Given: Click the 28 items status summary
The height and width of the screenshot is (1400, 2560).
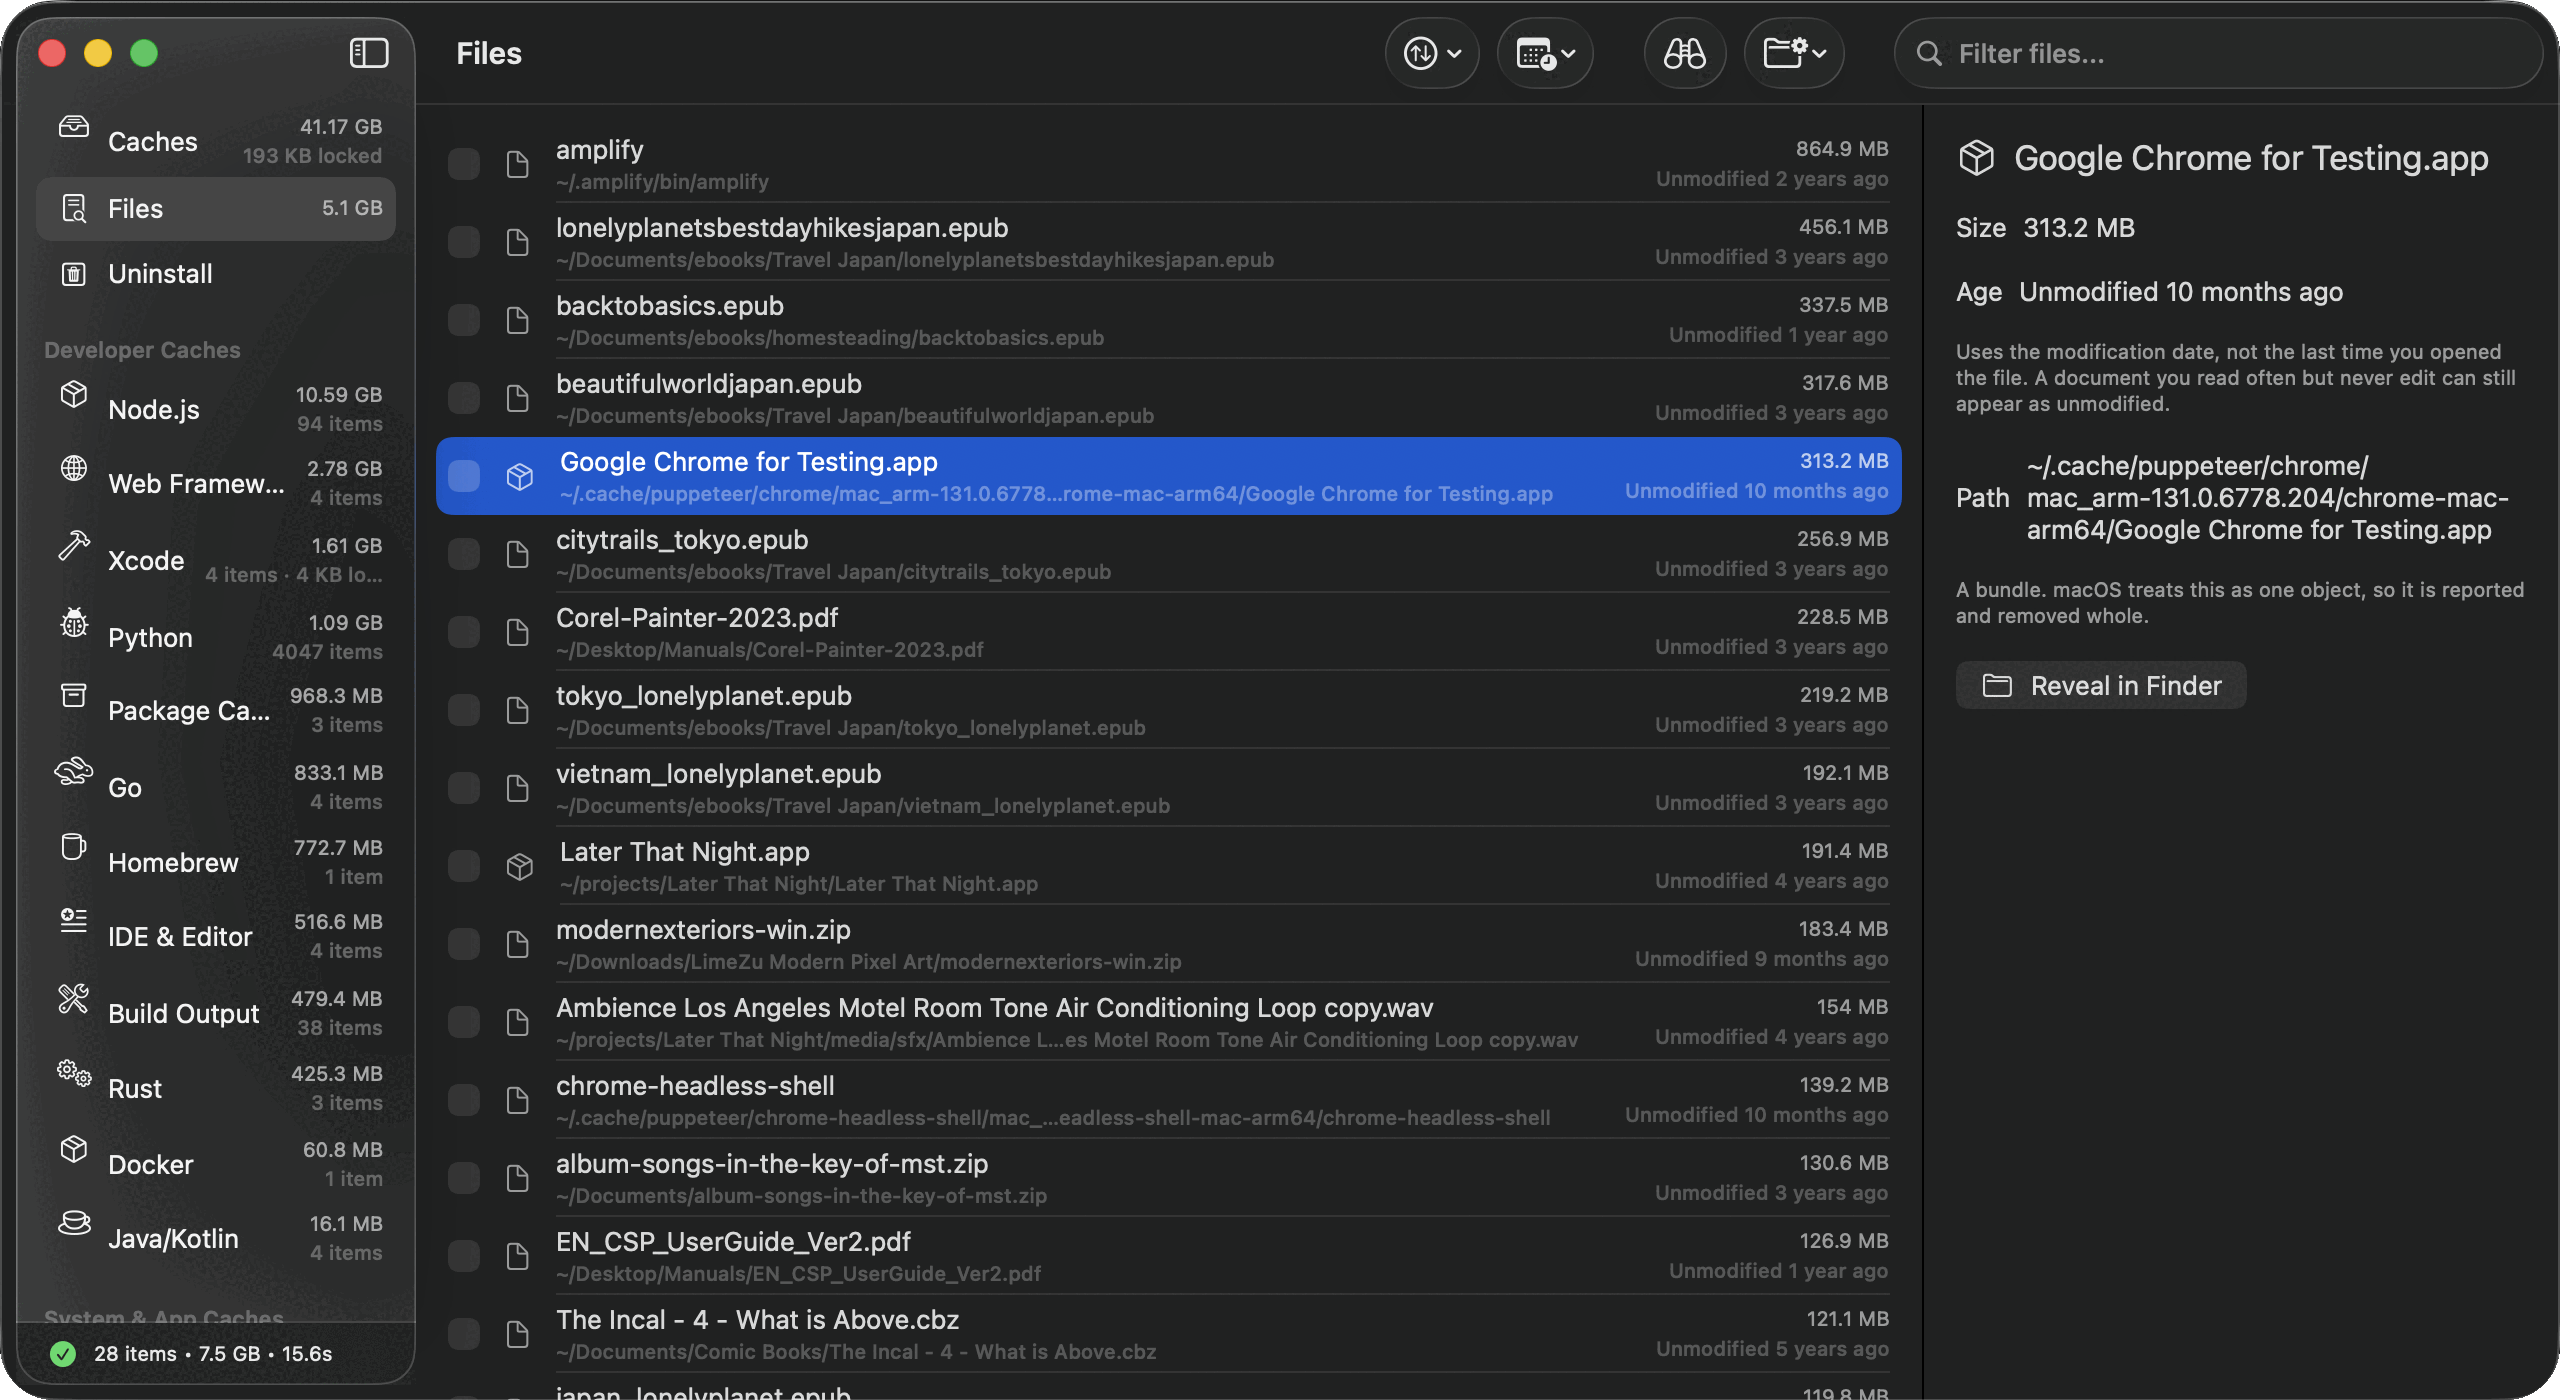Looking at the screenshot, I should click(213, 1354).
